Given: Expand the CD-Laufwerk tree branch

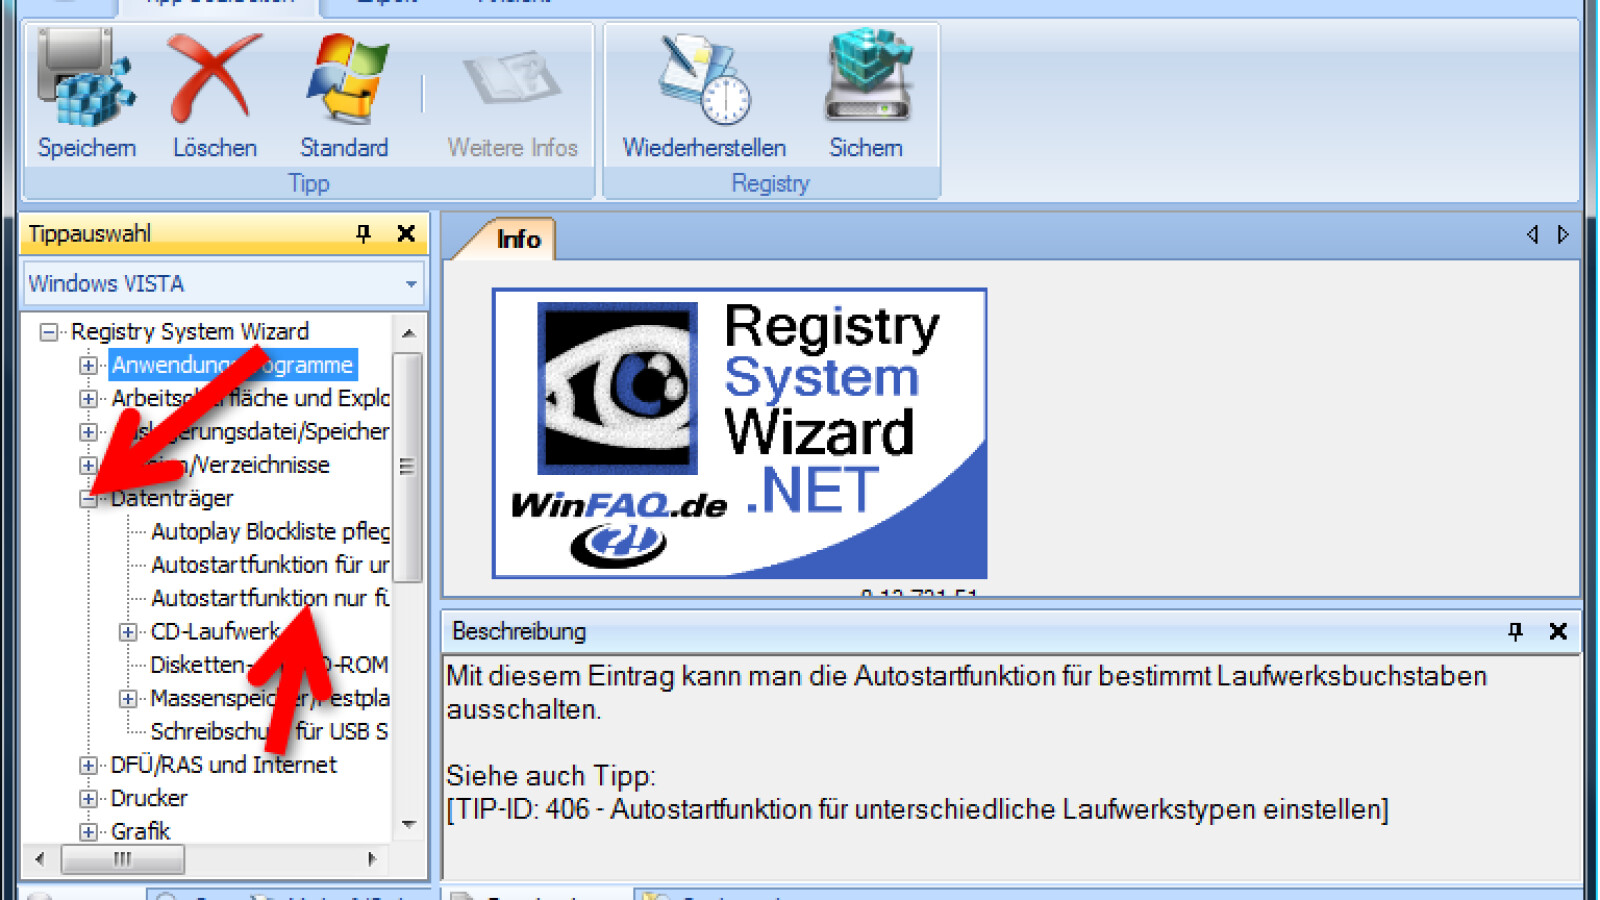Looking at the screenshot, I should (x=127, y=631).
